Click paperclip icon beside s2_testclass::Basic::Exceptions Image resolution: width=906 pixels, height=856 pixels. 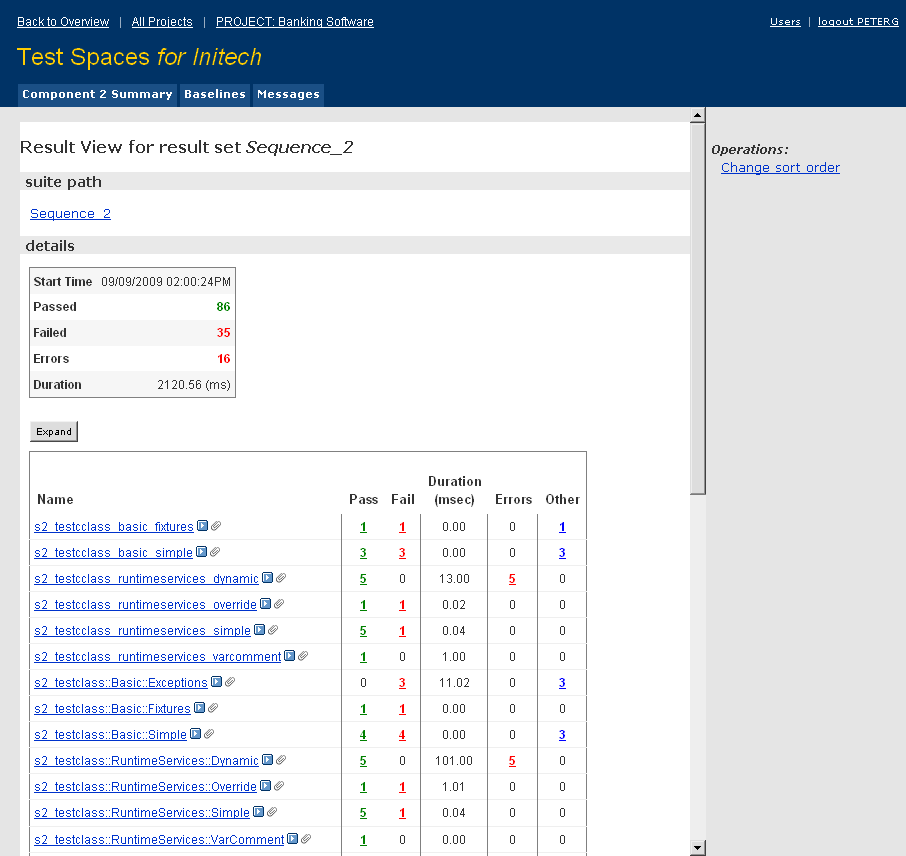click(x=230, y=682)
